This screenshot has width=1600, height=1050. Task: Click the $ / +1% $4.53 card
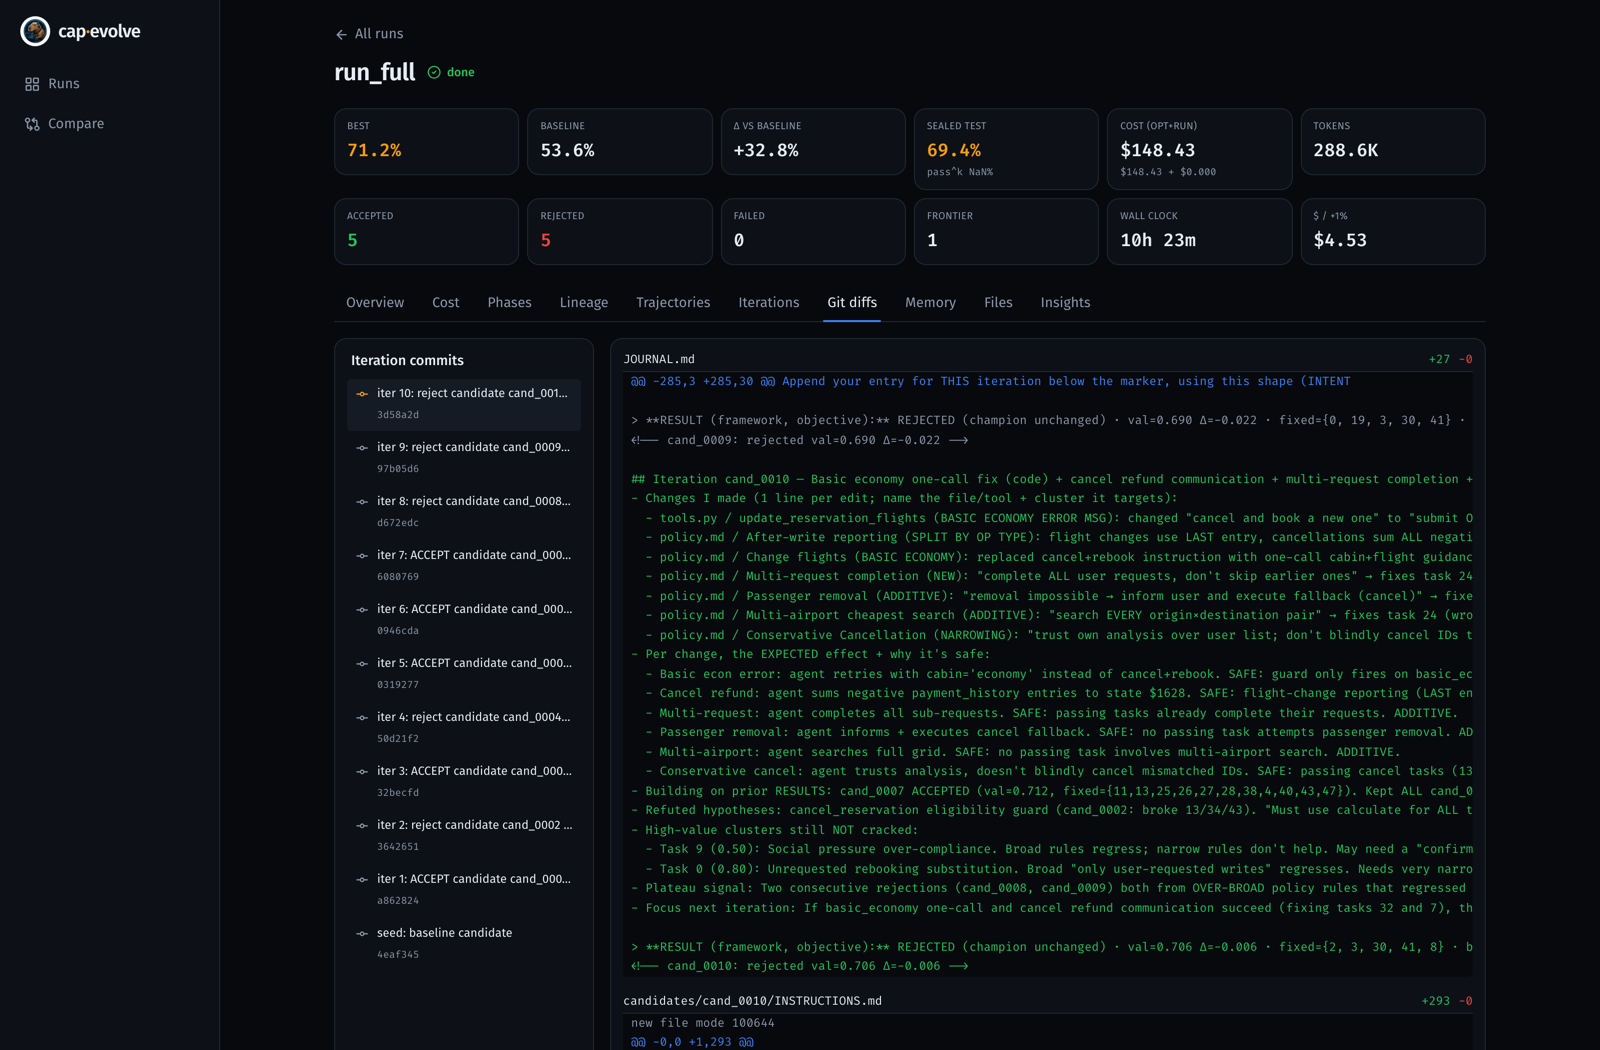tap(1393, 232)
